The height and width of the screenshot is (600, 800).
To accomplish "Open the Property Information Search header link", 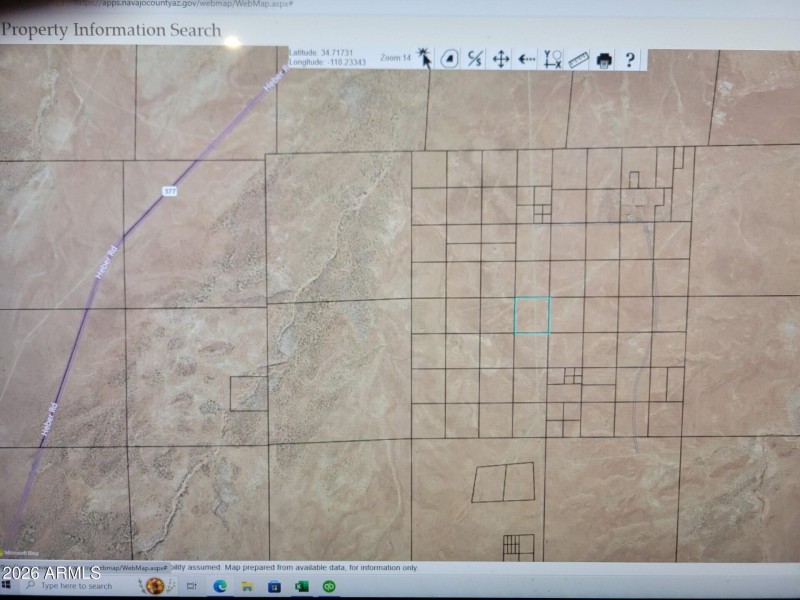I will click(x=113, y=31).
